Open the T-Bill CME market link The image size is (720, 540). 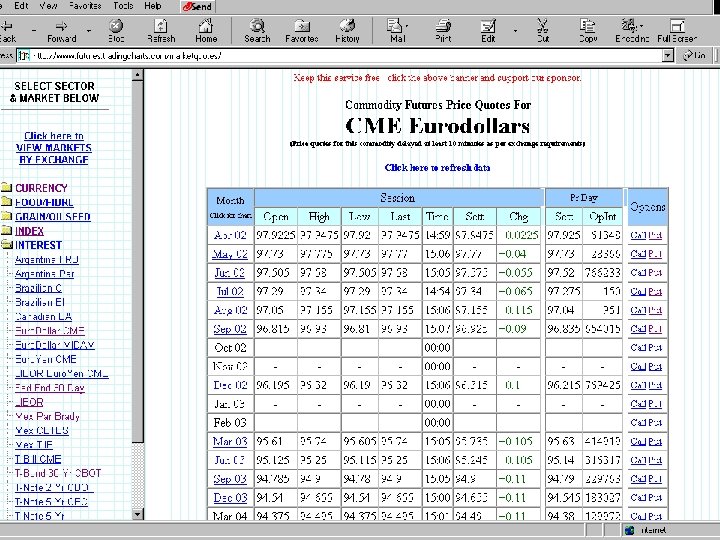[38, 459]
